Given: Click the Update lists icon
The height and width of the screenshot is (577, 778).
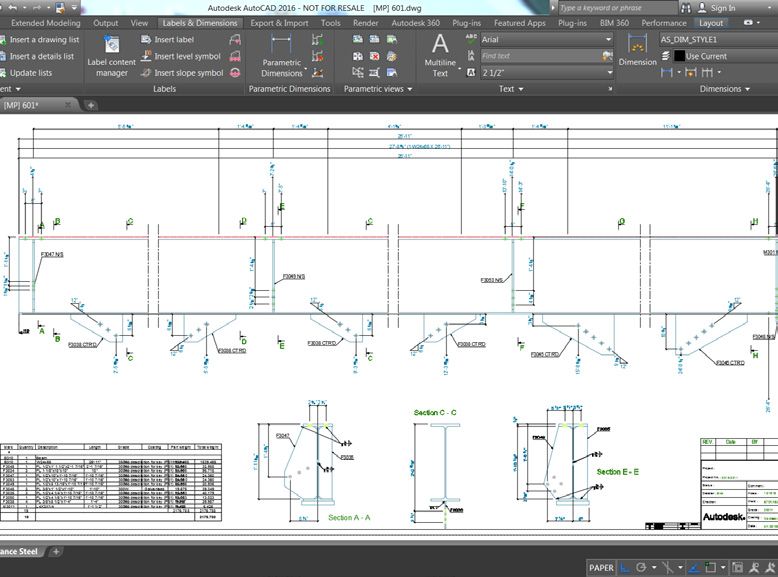Looking at the screenshot, I should point(4,73).
